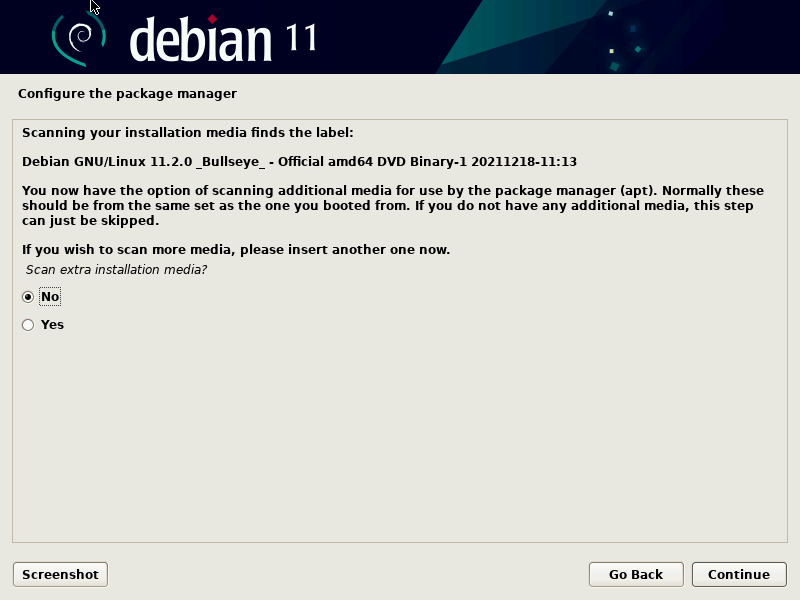Click the teal diagonal stripe in banner
The width and height of the screenshot is (800, 600).
pyautogui.click(x=480, y=40)
